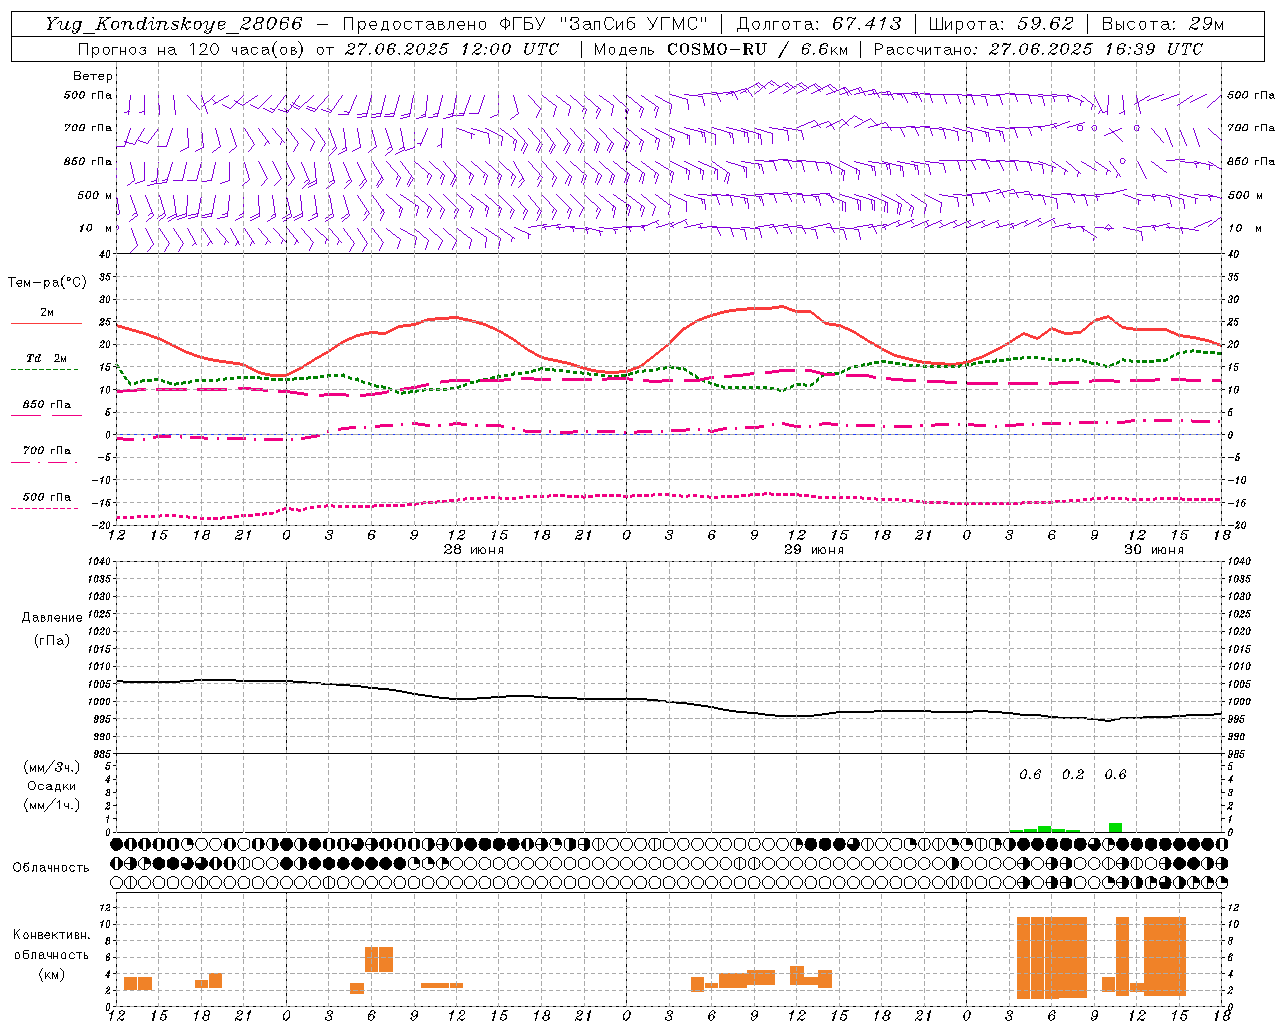Click the Высота: 29м value
Image resolution: width=1280 pixels, height=1024 pixels.
[x=1163, y=24]
